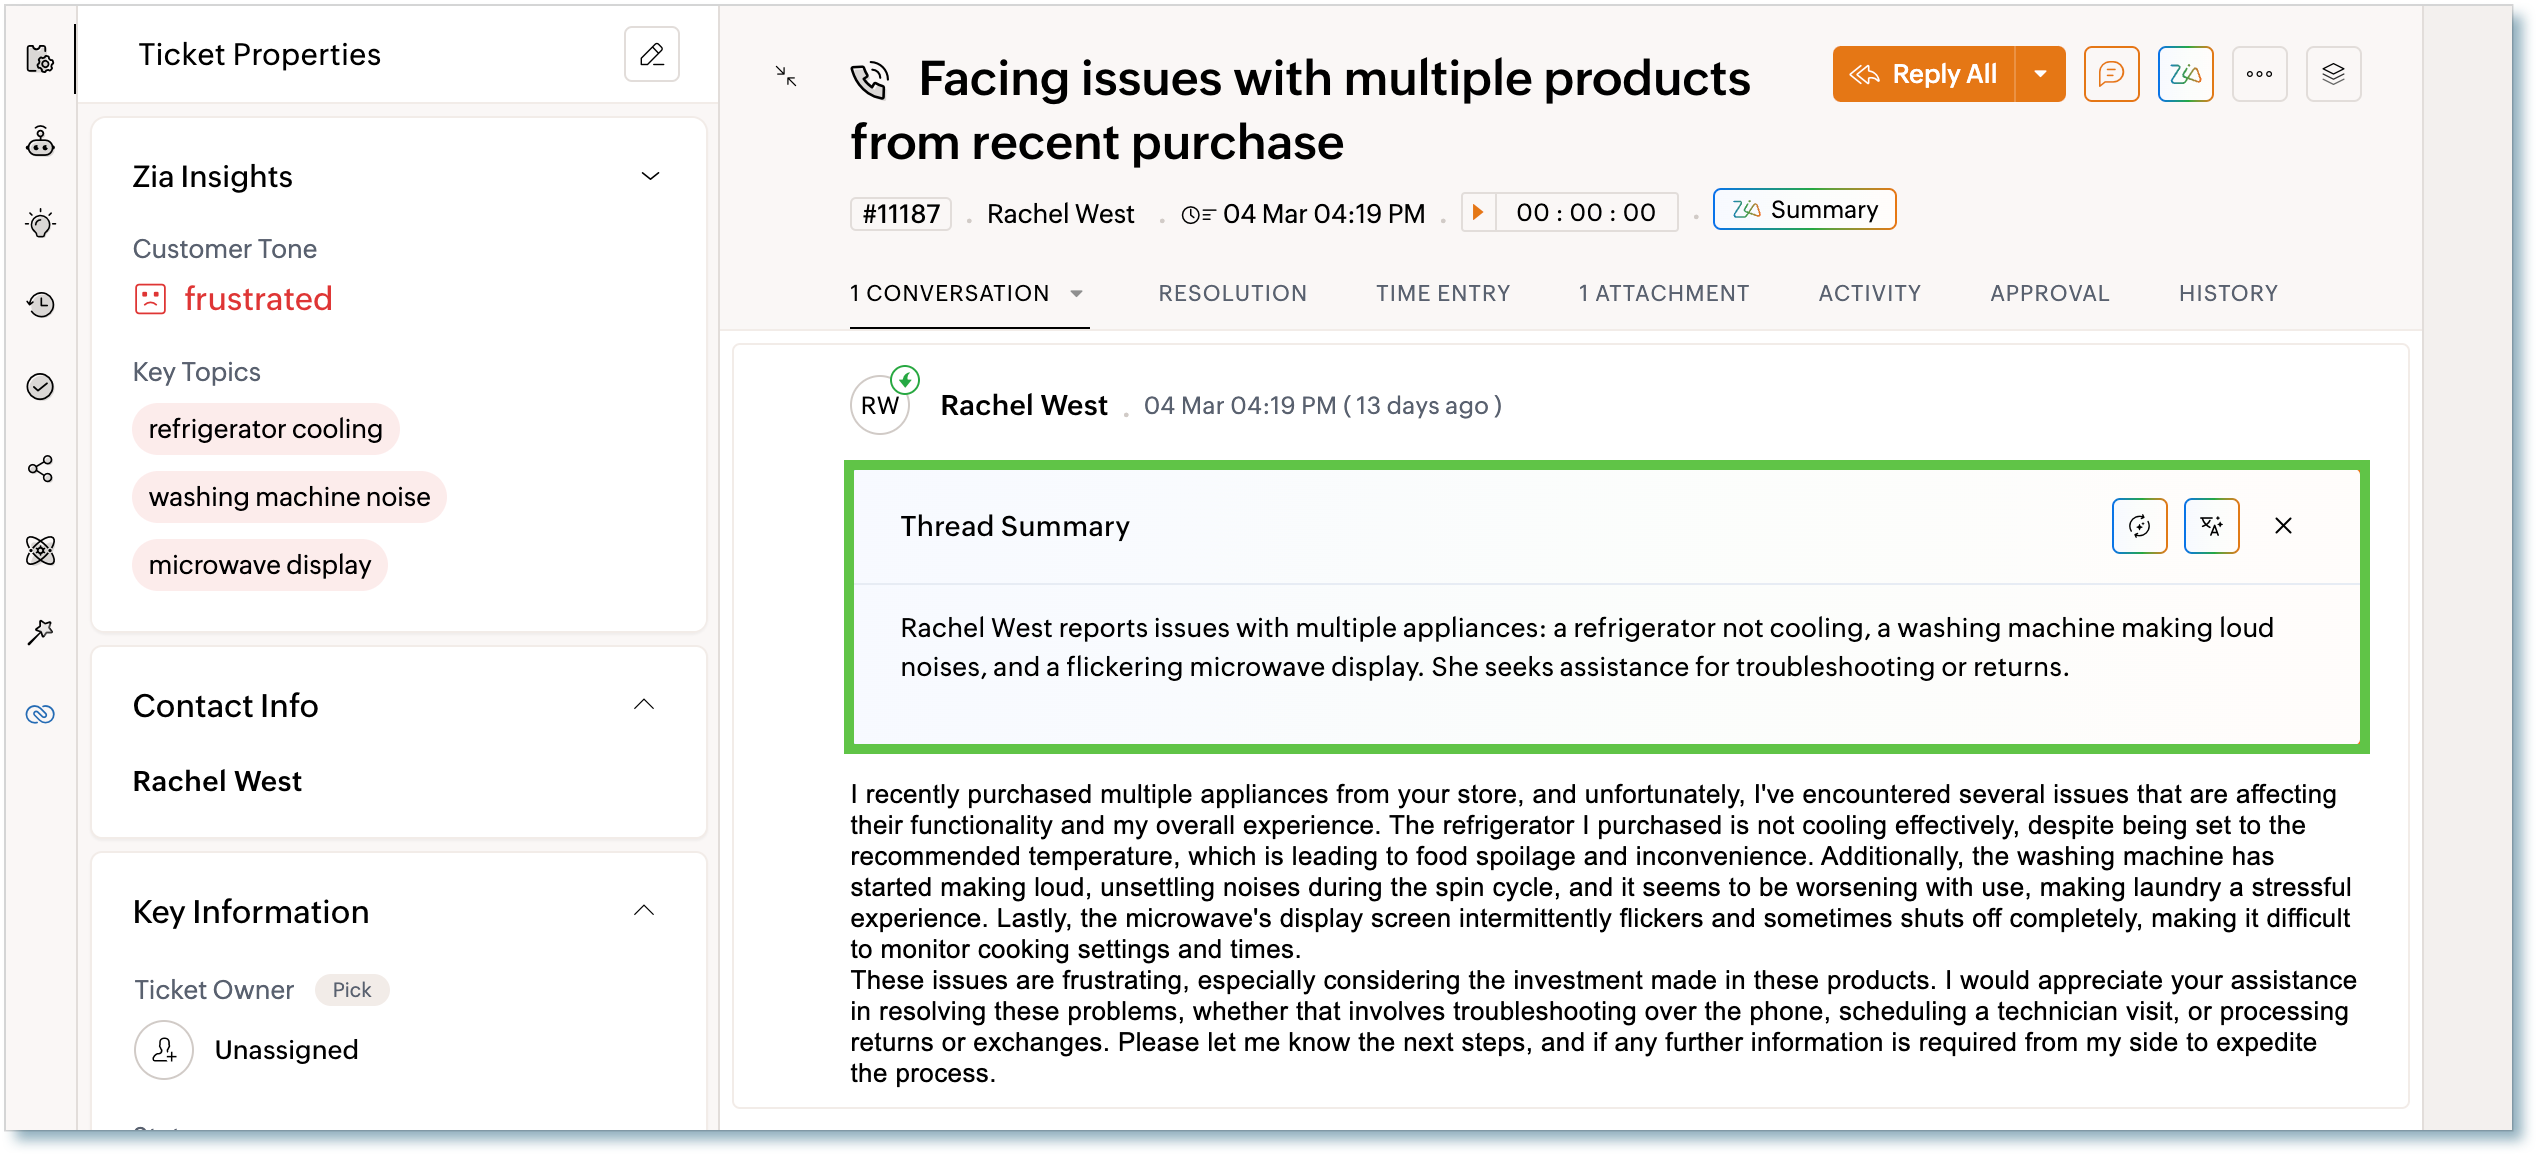Image resolution: width=2536 pixels, height=1154 pixels.
Task: Click the share icon in the left sidebar
Action: [40, 469]
